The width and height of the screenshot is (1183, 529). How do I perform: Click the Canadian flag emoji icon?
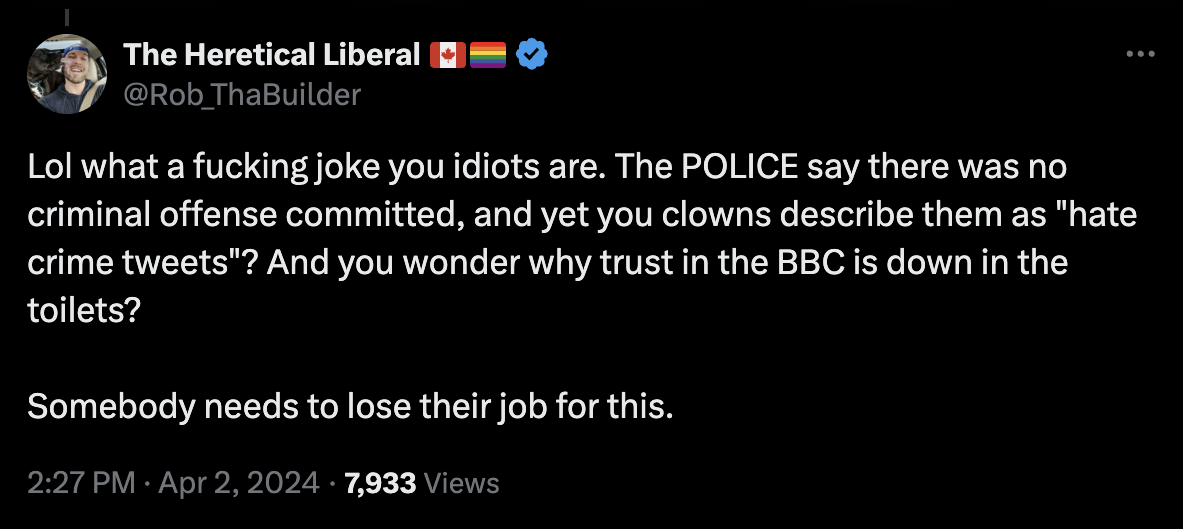(447, 55)
